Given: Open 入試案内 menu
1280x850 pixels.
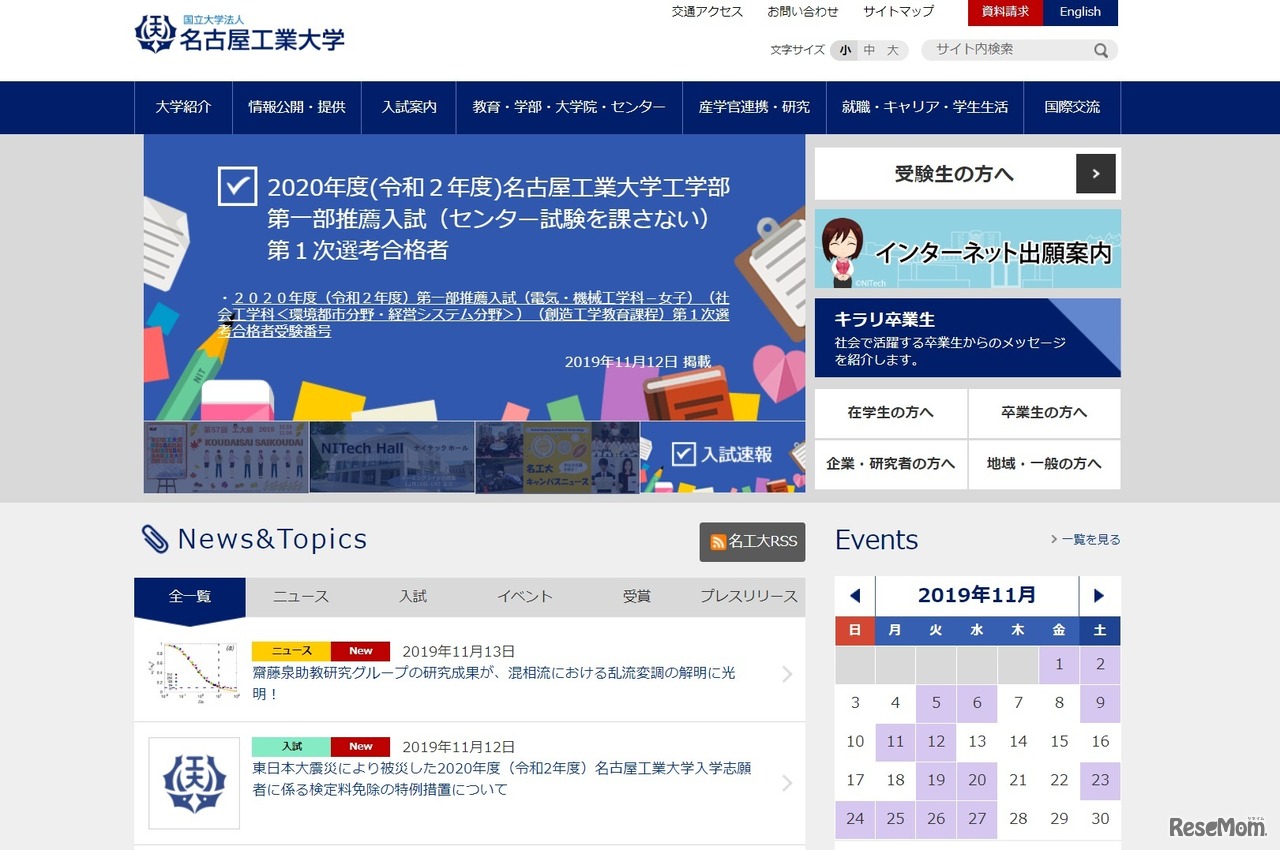Looking at the screenshot, I should tap(409, 107).
